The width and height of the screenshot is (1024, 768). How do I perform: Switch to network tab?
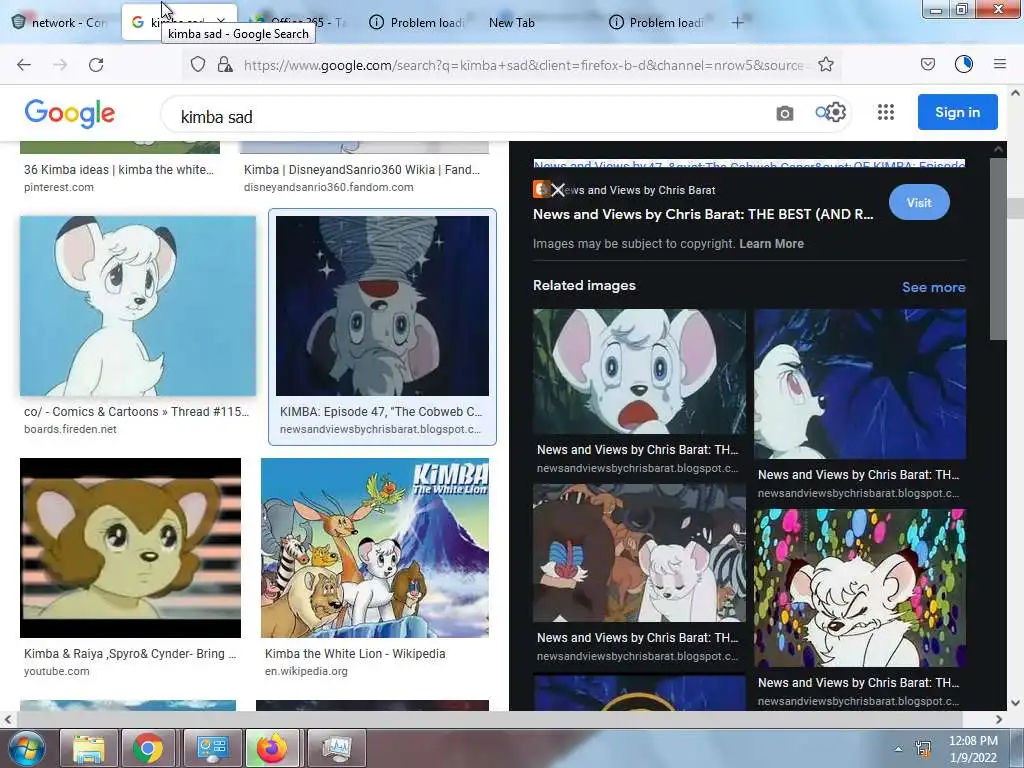pos(59,22)
